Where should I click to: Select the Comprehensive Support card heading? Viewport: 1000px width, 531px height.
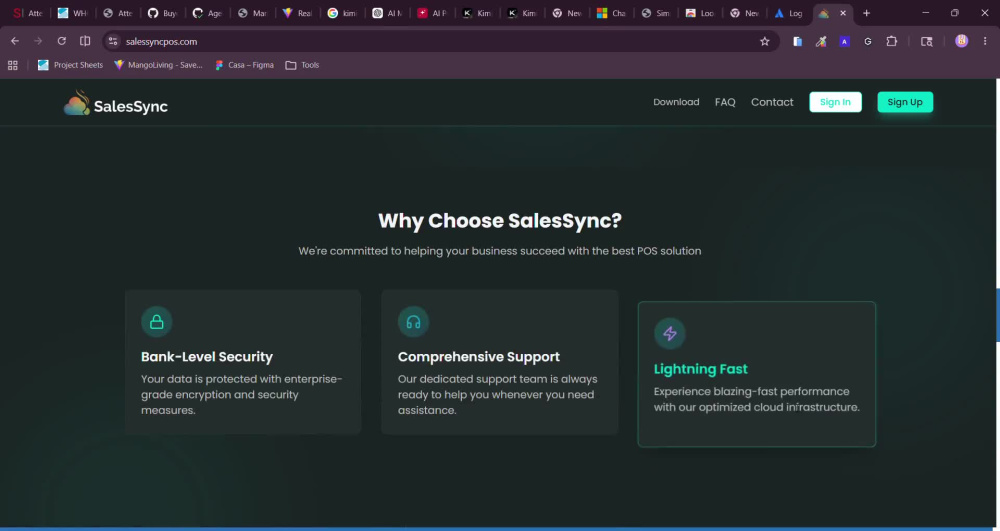pos(479,356)
